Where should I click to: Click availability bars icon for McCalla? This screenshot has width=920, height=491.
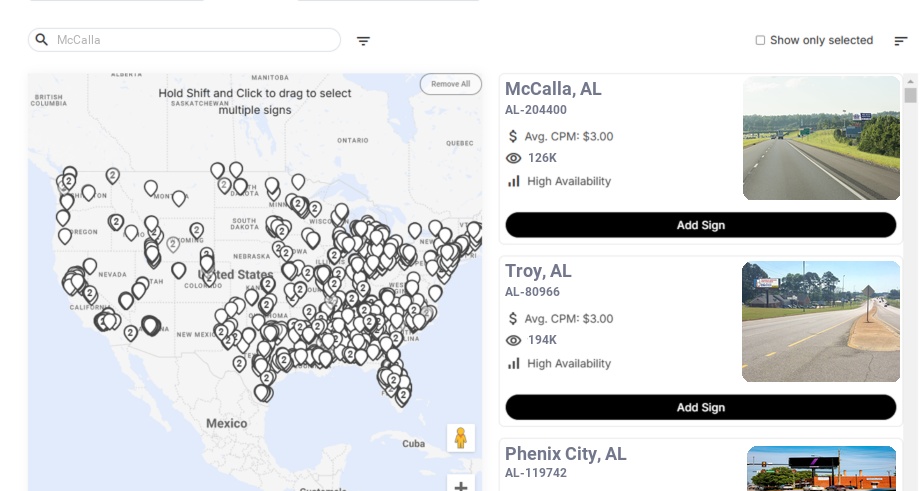click(513, 181)
